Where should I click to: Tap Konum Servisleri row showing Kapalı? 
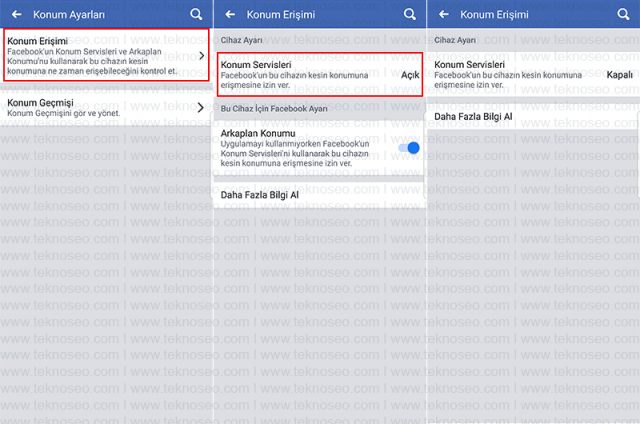point(533,74)
